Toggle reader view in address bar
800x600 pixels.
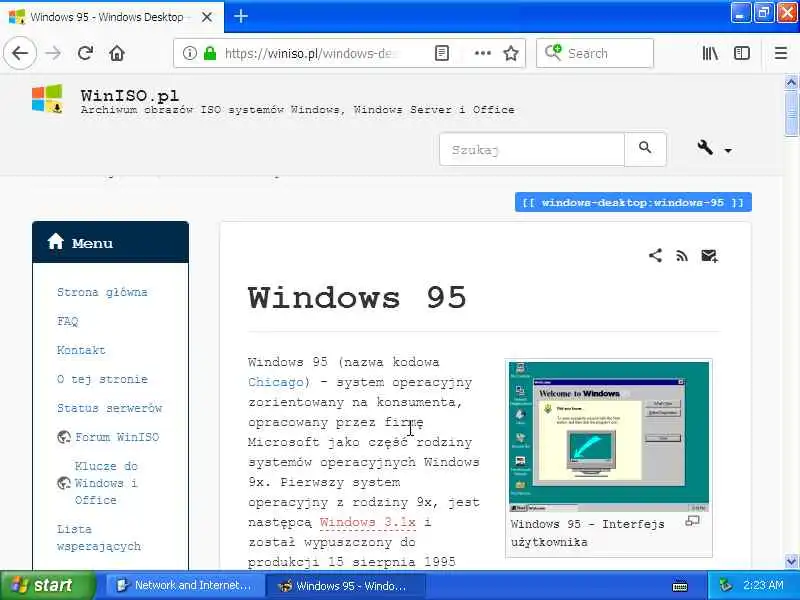coord(442,53)
